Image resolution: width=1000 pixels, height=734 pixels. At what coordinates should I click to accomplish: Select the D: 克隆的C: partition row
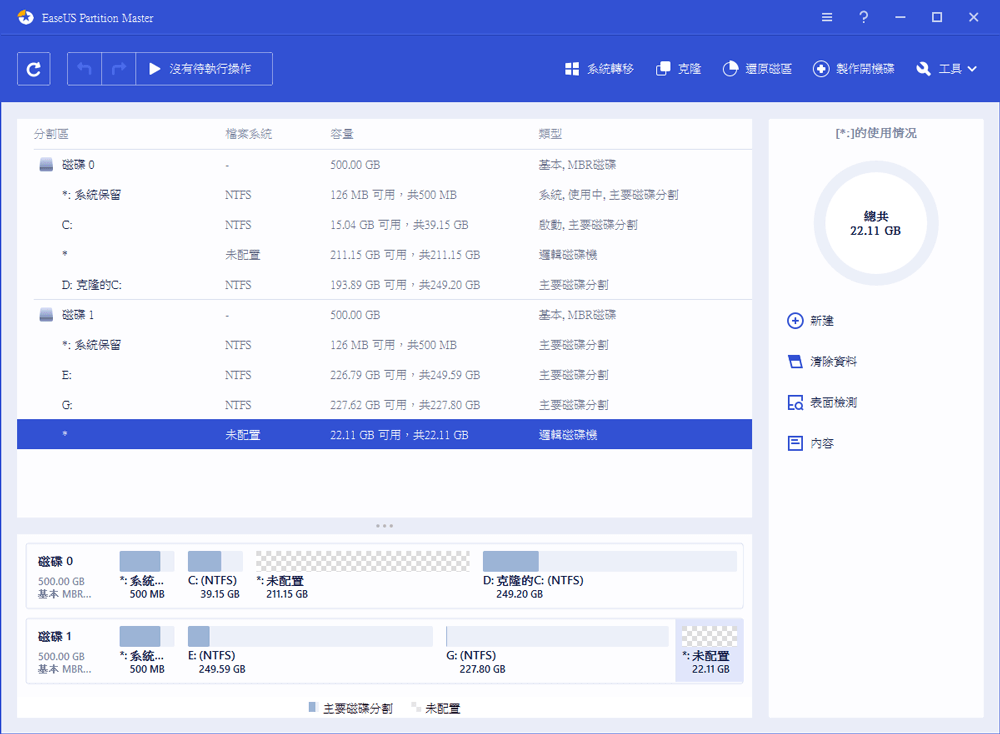(x=385, y=284)
